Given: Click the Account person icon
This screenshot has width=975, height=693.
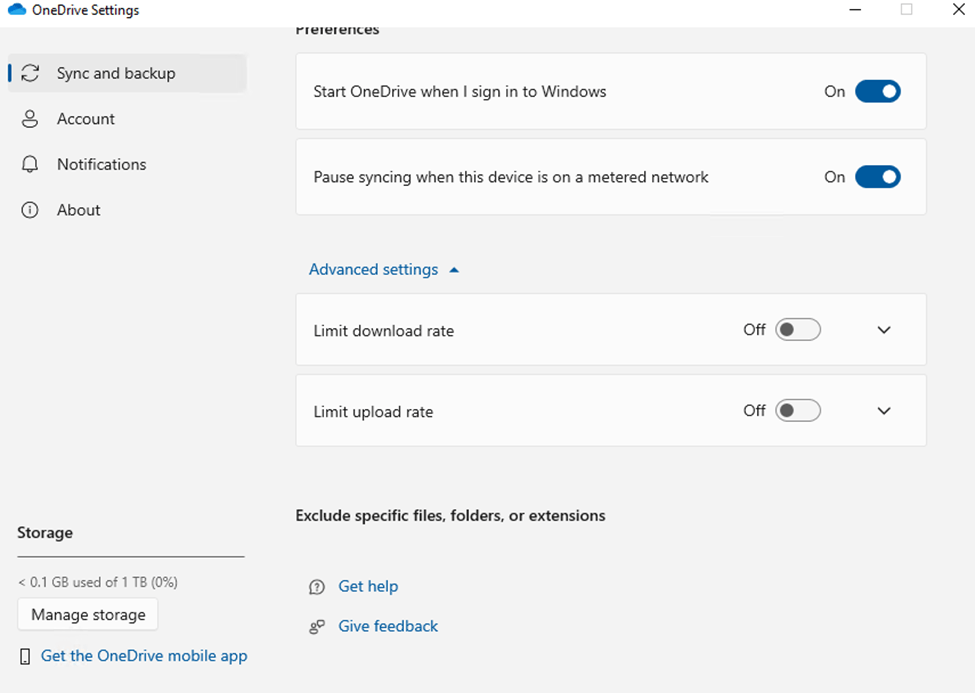Looking at the screenshot, I should [30, 119].
